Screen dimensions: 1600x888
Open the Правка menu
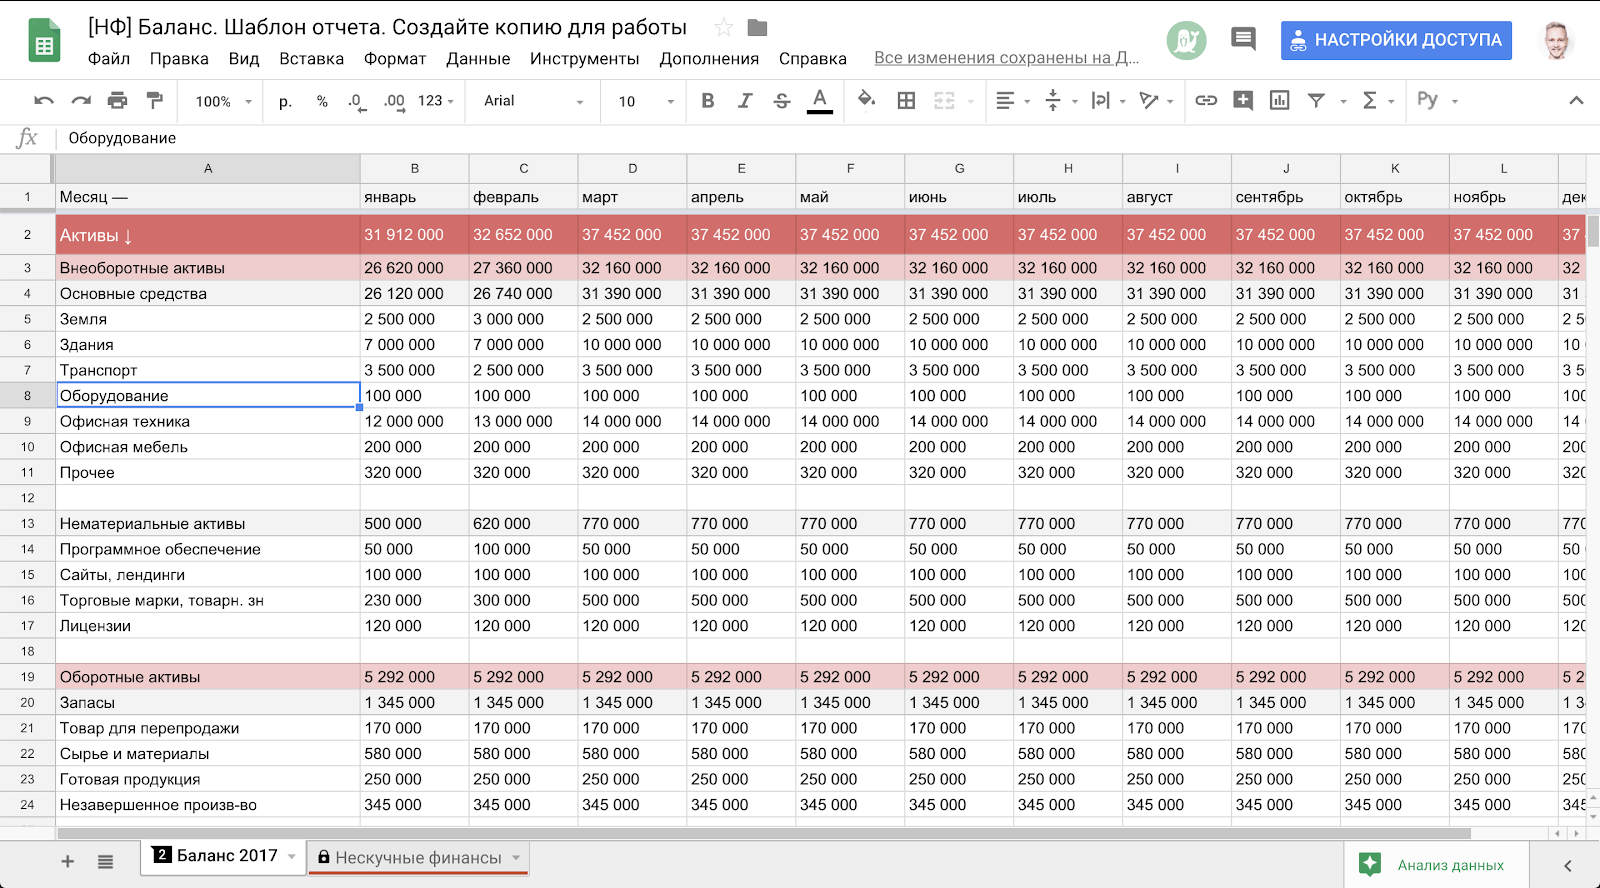(x=179, y=59)
